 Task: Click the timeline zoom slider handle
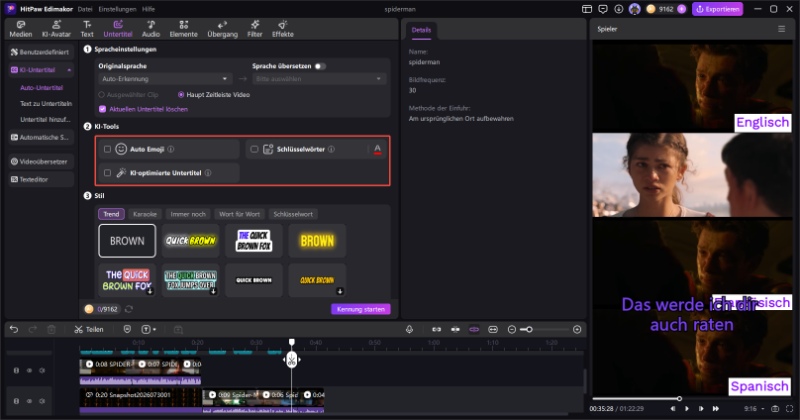tap(530, 330)
